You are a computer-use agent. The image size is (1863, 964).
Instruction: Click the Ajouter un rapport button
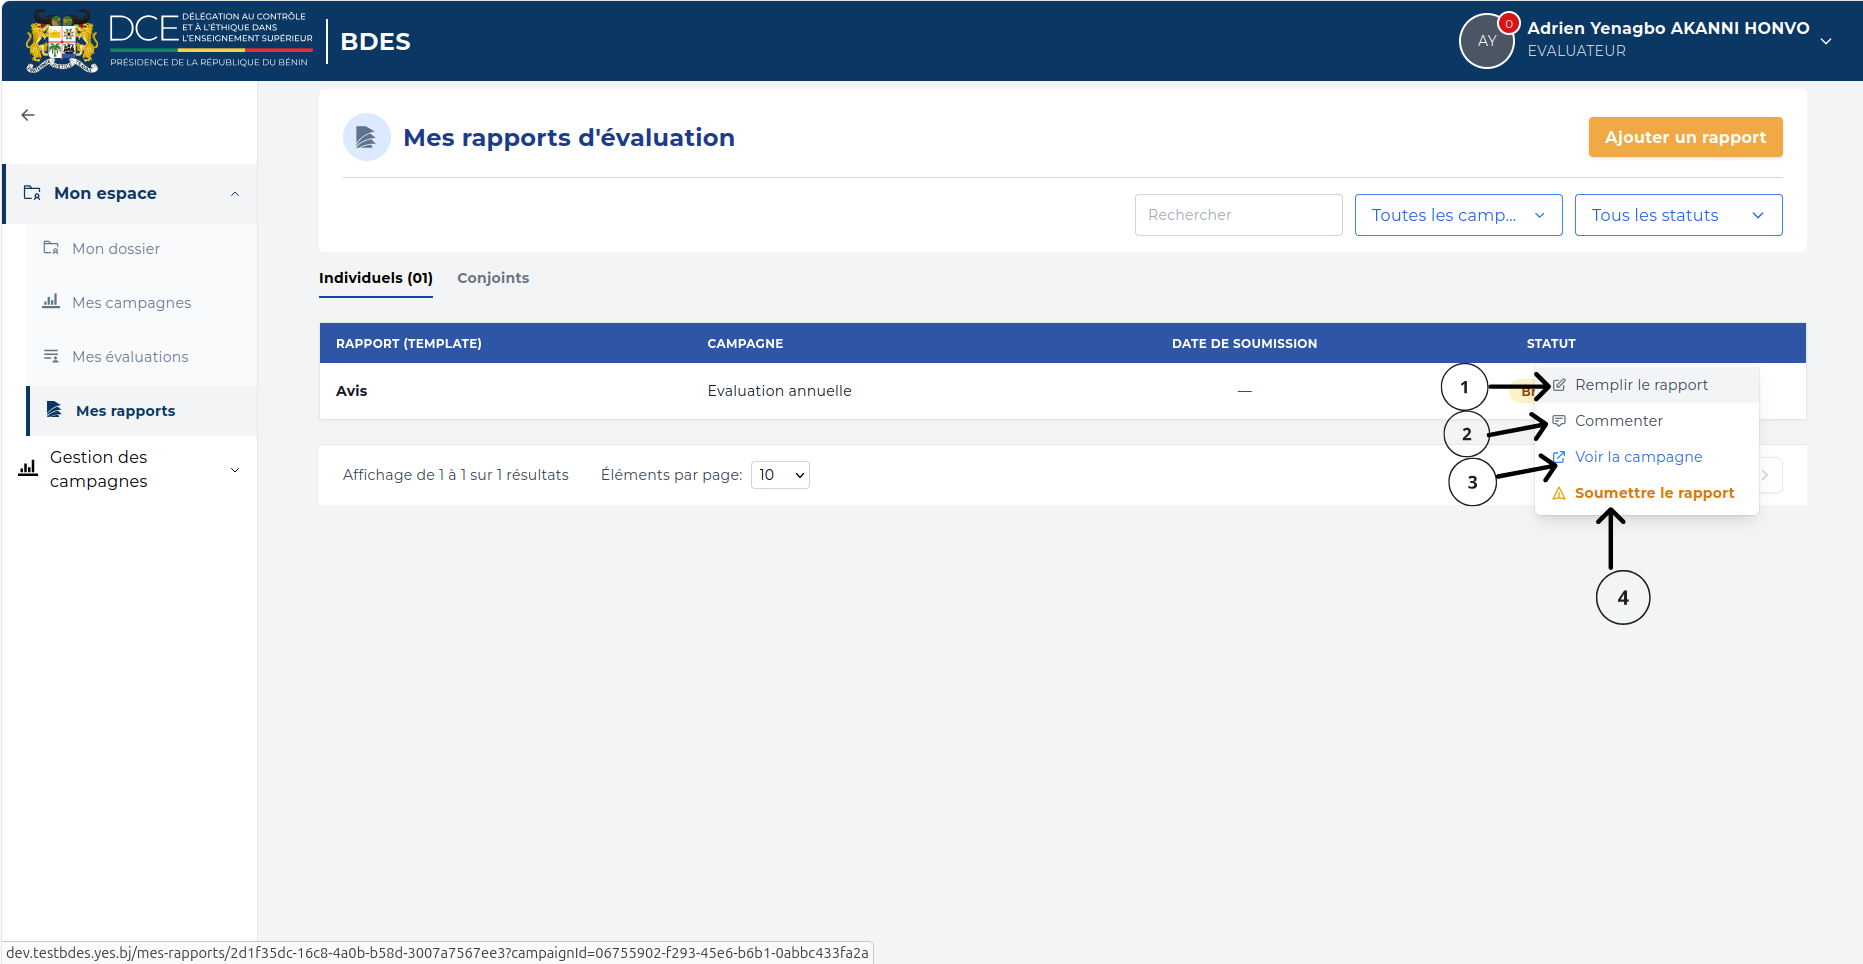tap(1685, 137)
